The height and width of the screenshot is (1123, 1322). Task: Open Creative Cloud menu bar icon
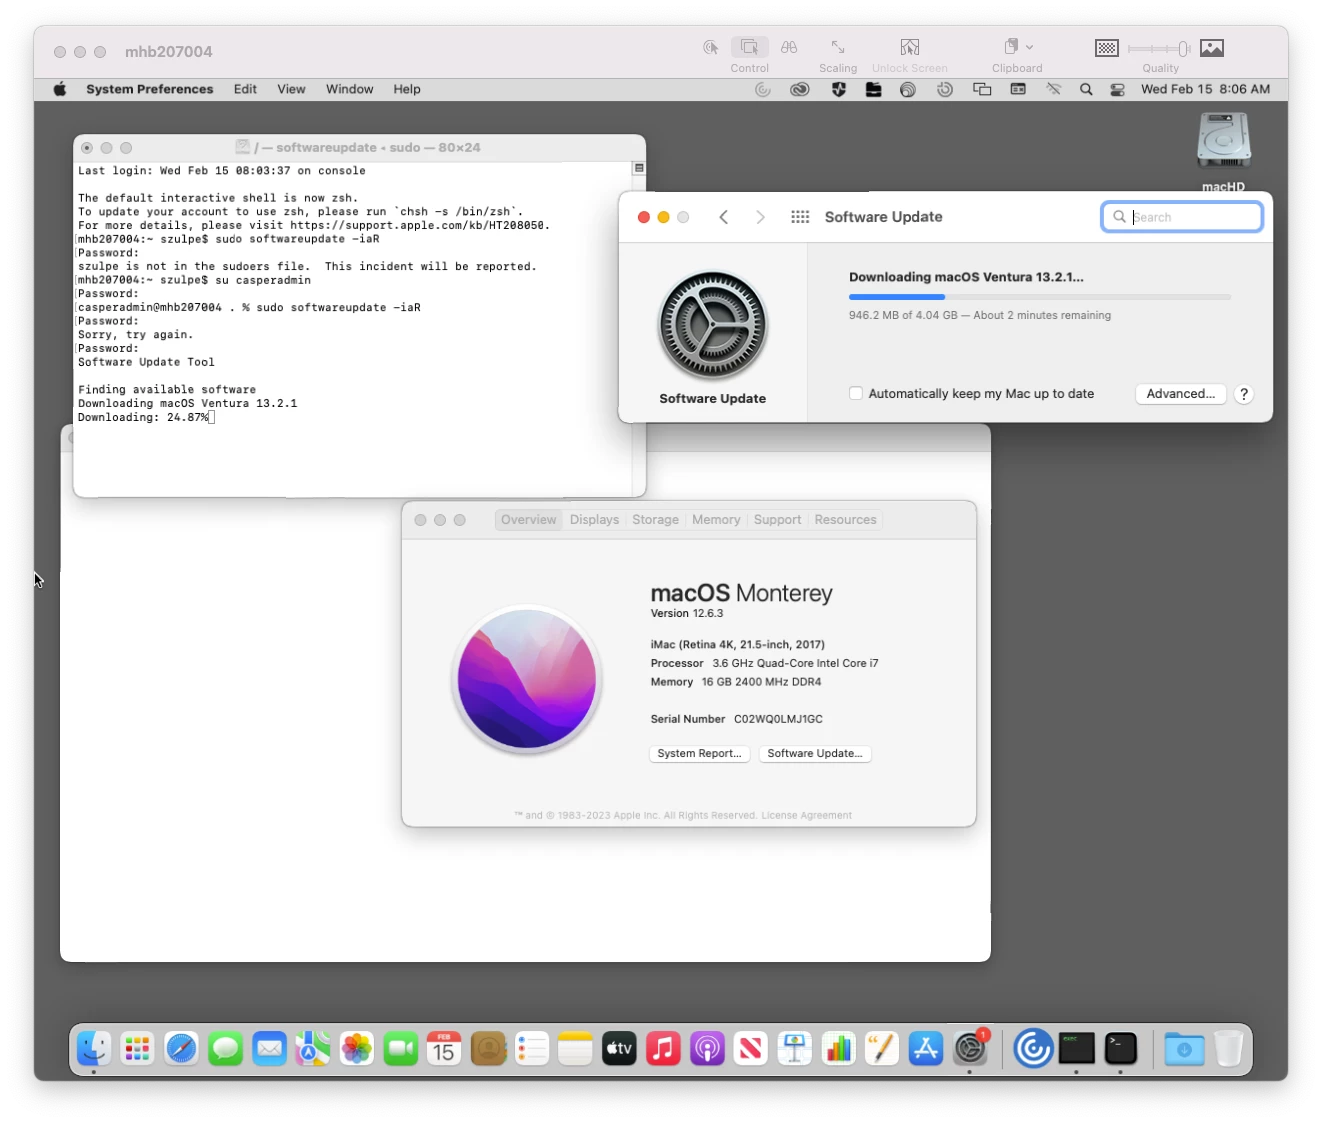tap(799, 89)
